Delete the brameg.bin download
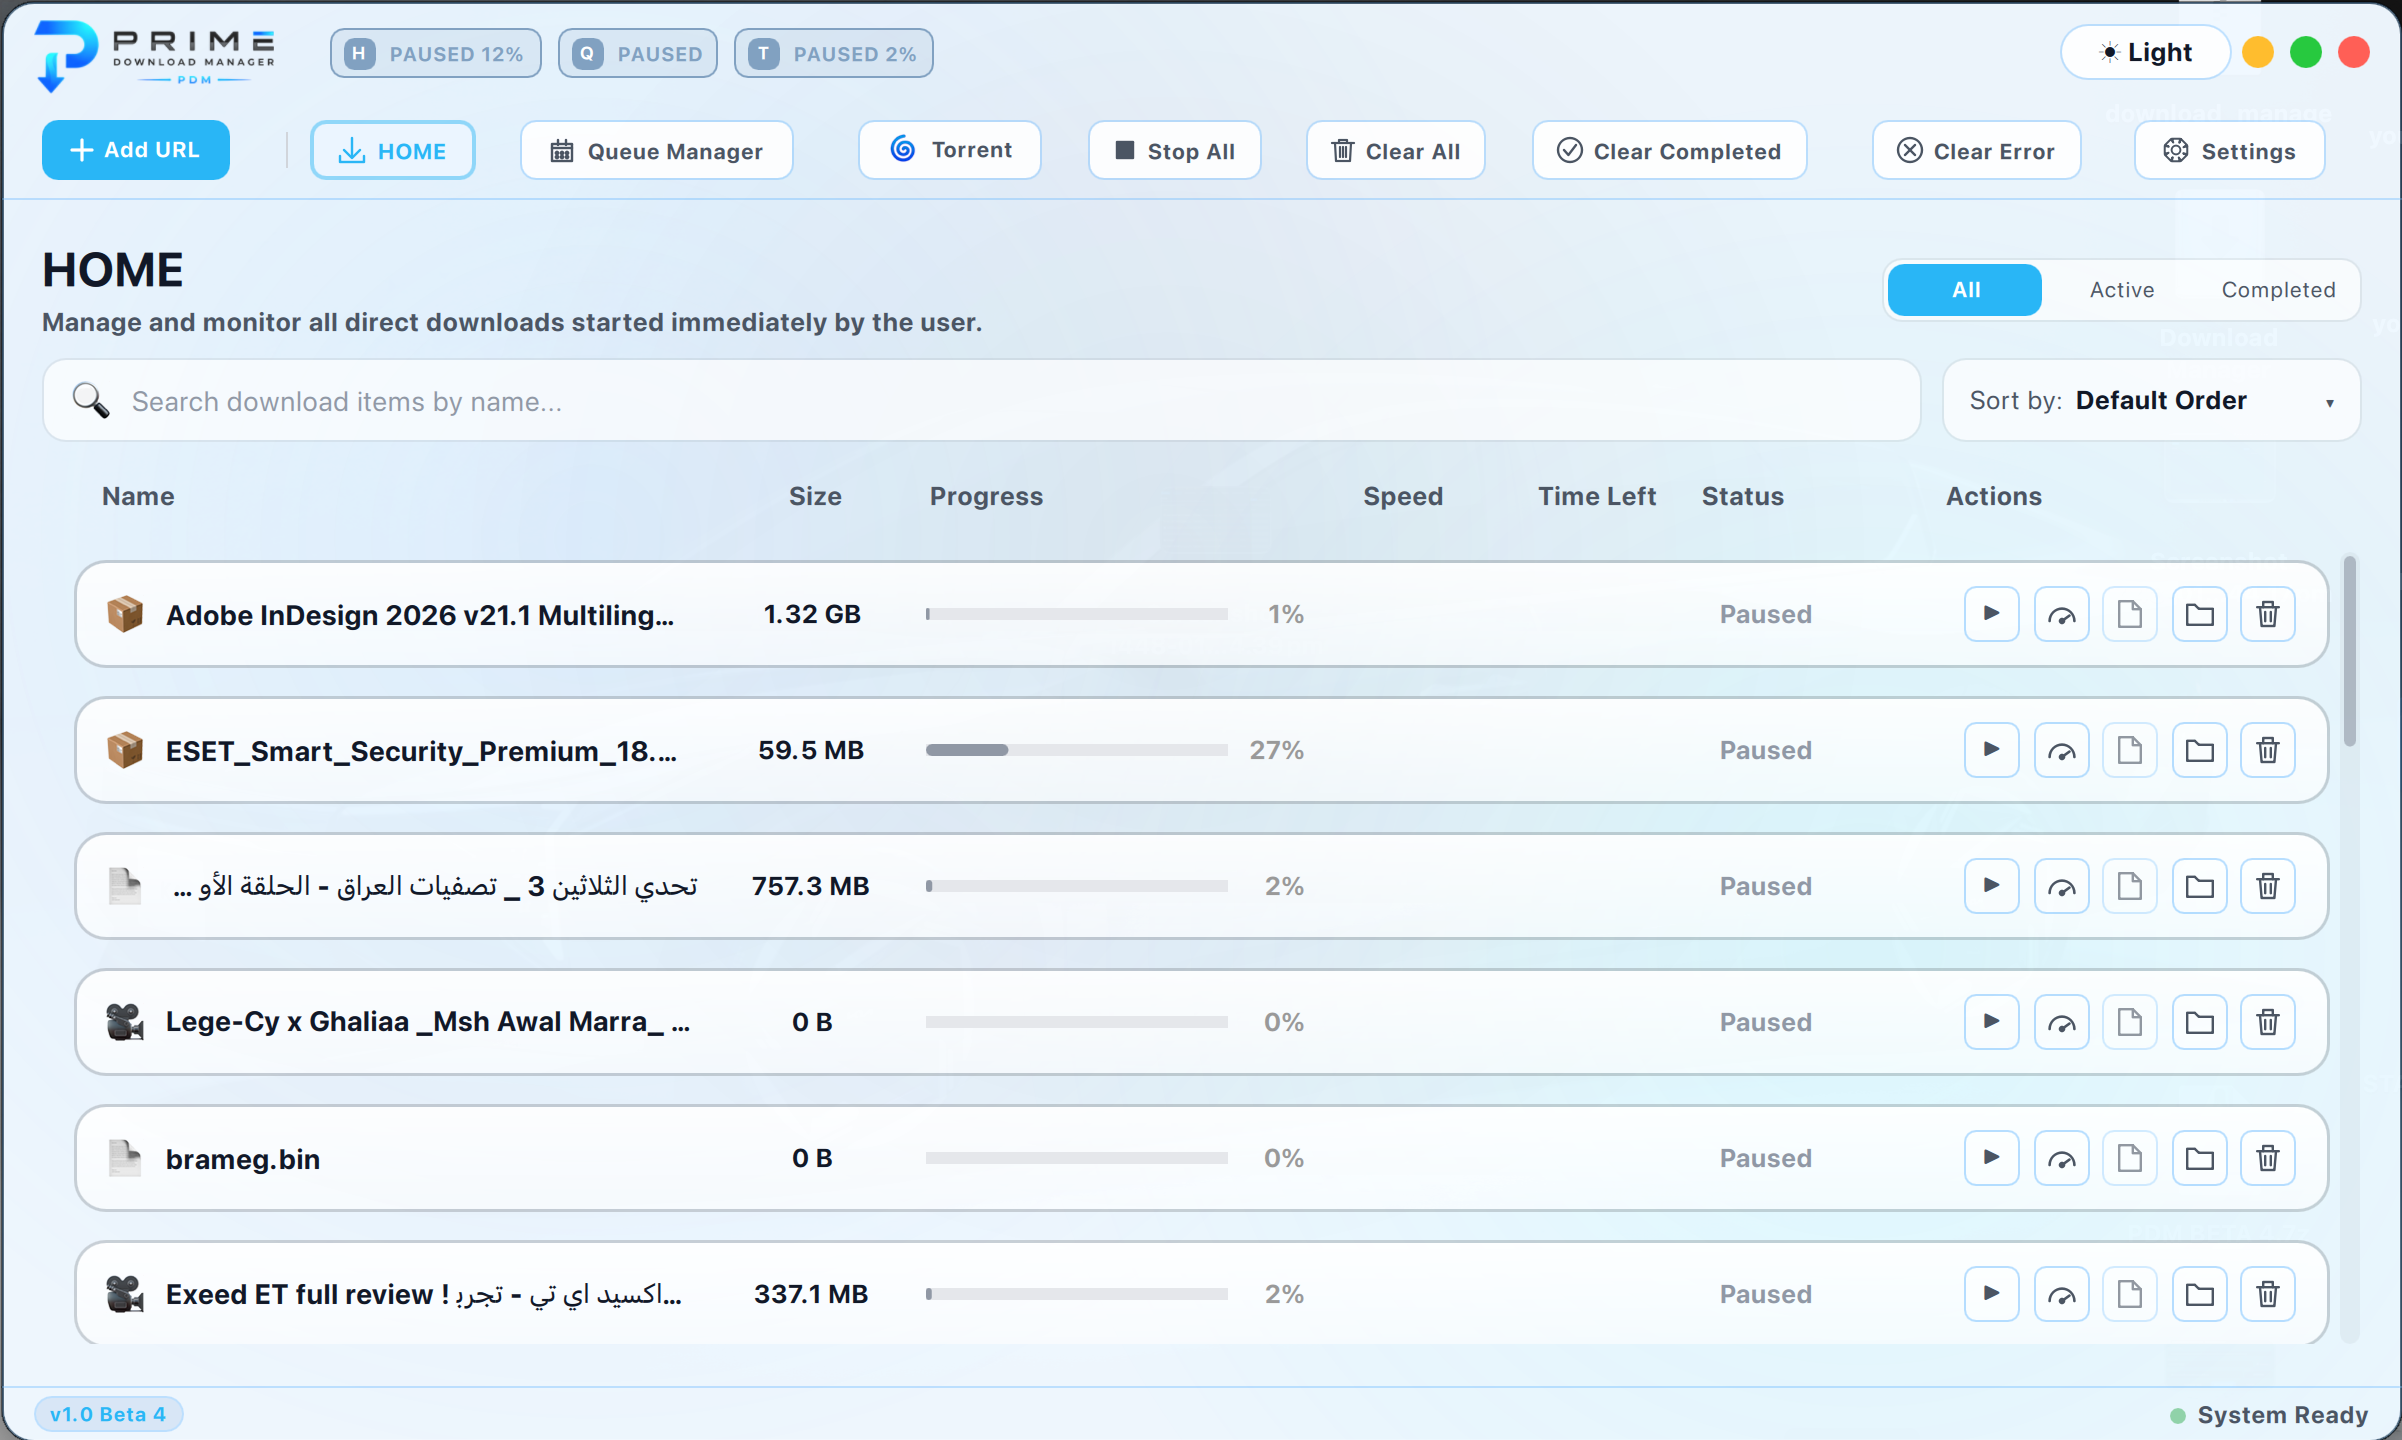The width and height of the screenshot is (2402, 1440). [2268, 1158]
